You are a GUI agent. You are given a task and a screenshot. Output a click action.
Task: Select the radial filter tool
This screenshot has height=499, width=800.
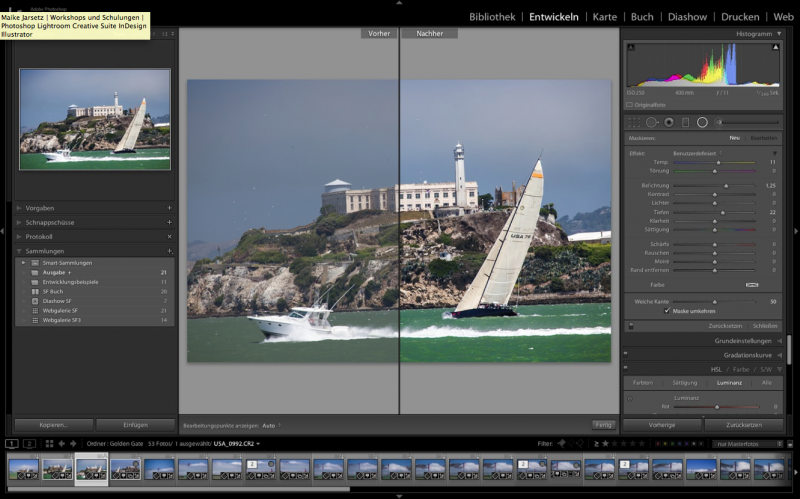[x=702, y=122]
